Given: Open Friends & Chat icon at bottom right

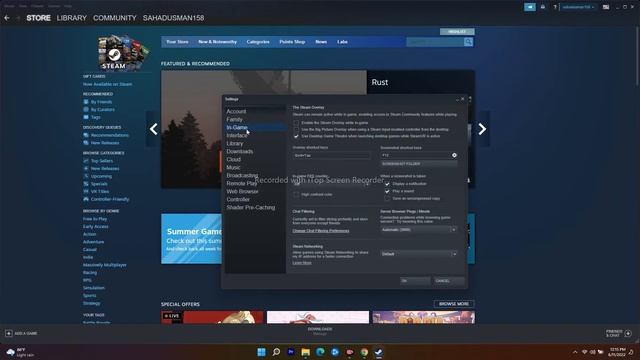Looking at the screenshot, I should coord(628,333).
